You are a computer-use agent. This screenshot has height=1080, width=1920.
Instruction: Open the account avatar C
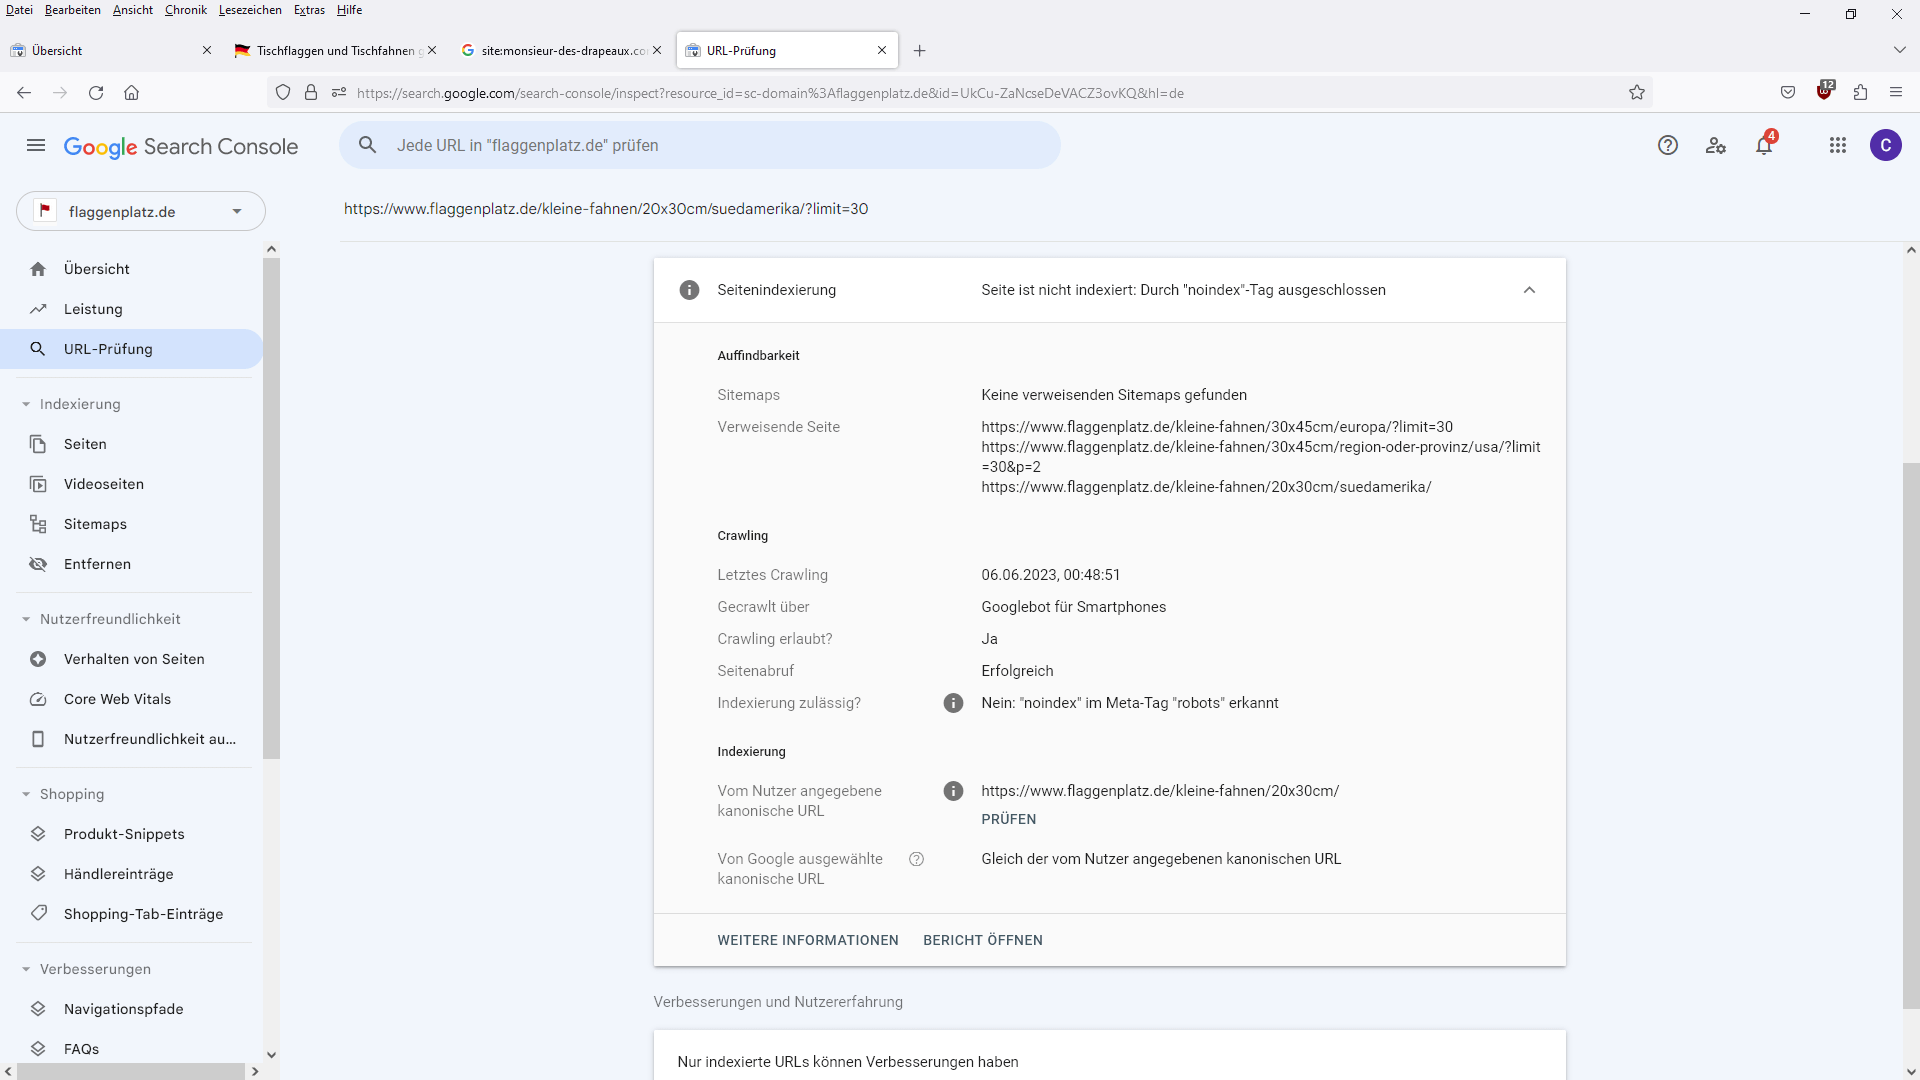click(x=1886, y=146)
